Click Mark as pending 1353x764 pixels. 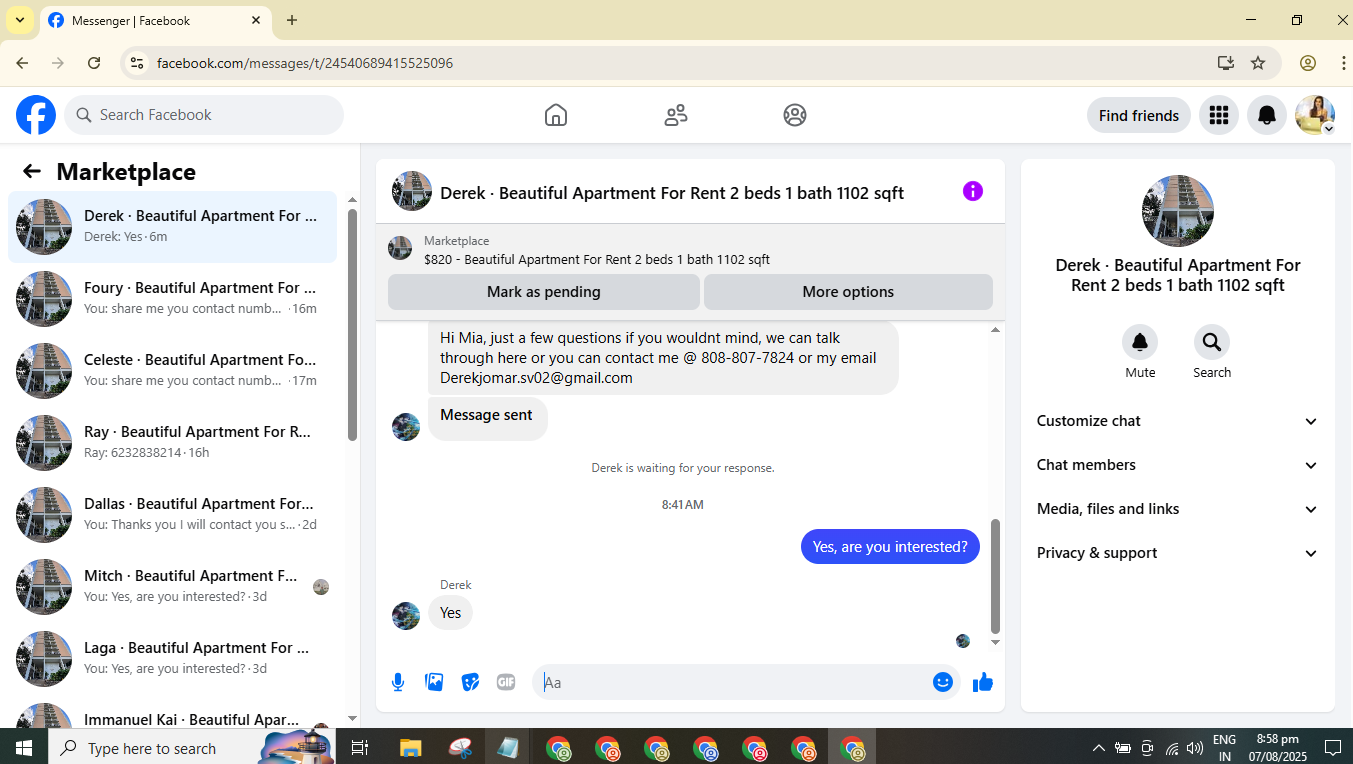(x=544, y=292)
